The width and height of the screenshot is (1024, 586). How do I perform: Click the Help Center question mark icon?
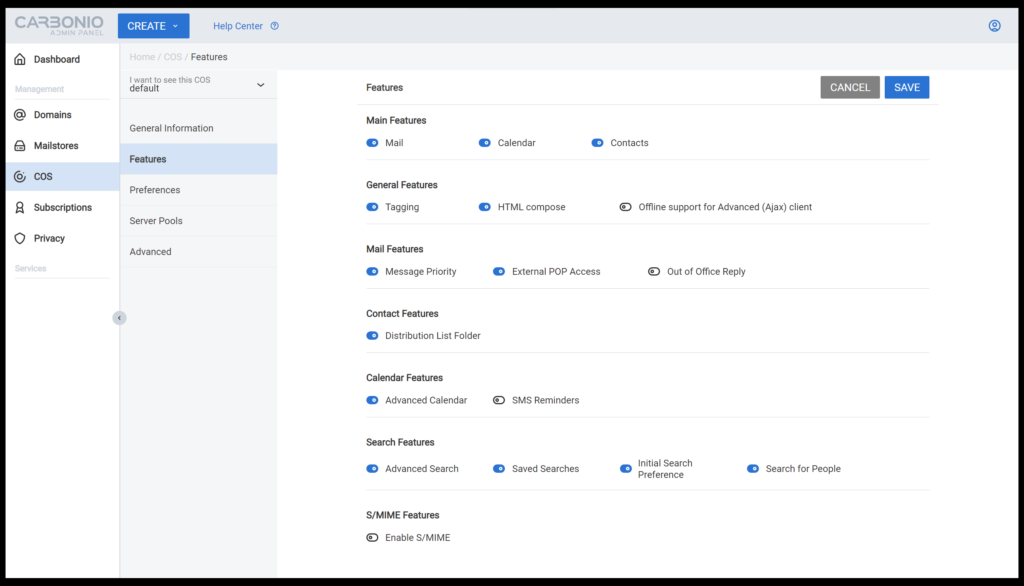274,26
